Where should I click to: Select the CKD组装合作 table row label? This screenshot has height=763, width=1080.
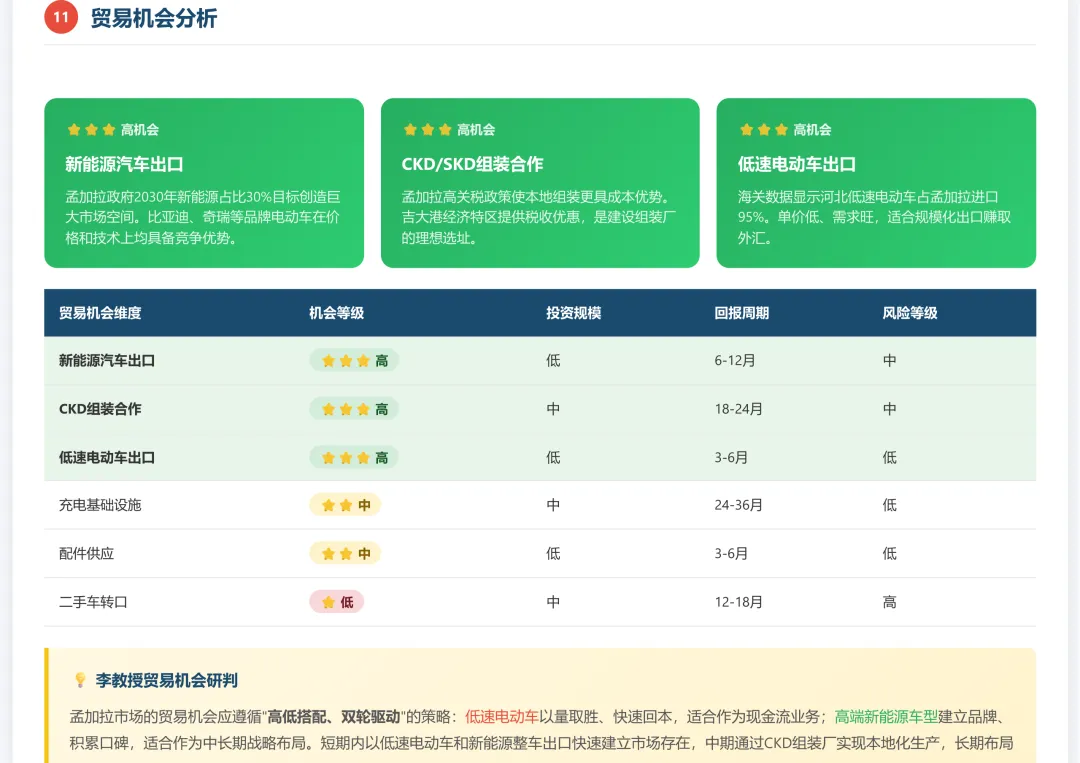[100, 409]
